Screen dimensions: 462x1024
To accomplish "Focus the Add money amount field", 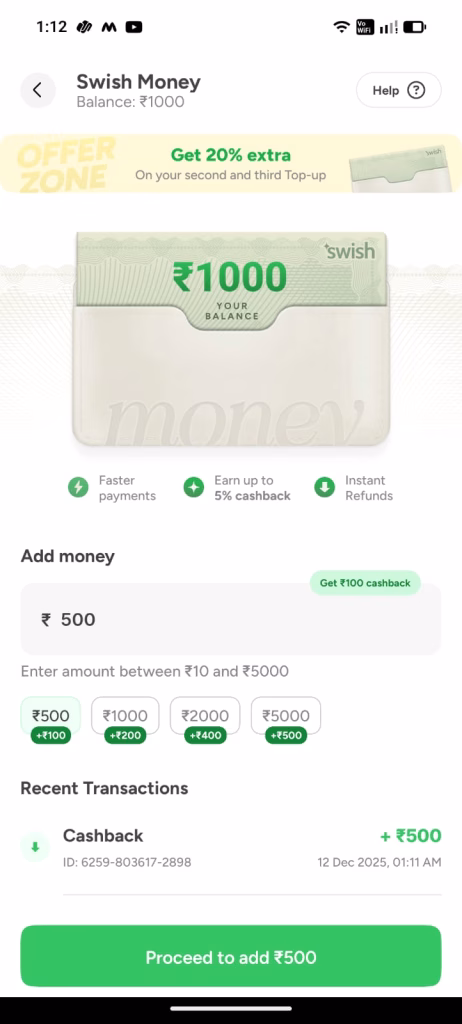I will 231,619.
